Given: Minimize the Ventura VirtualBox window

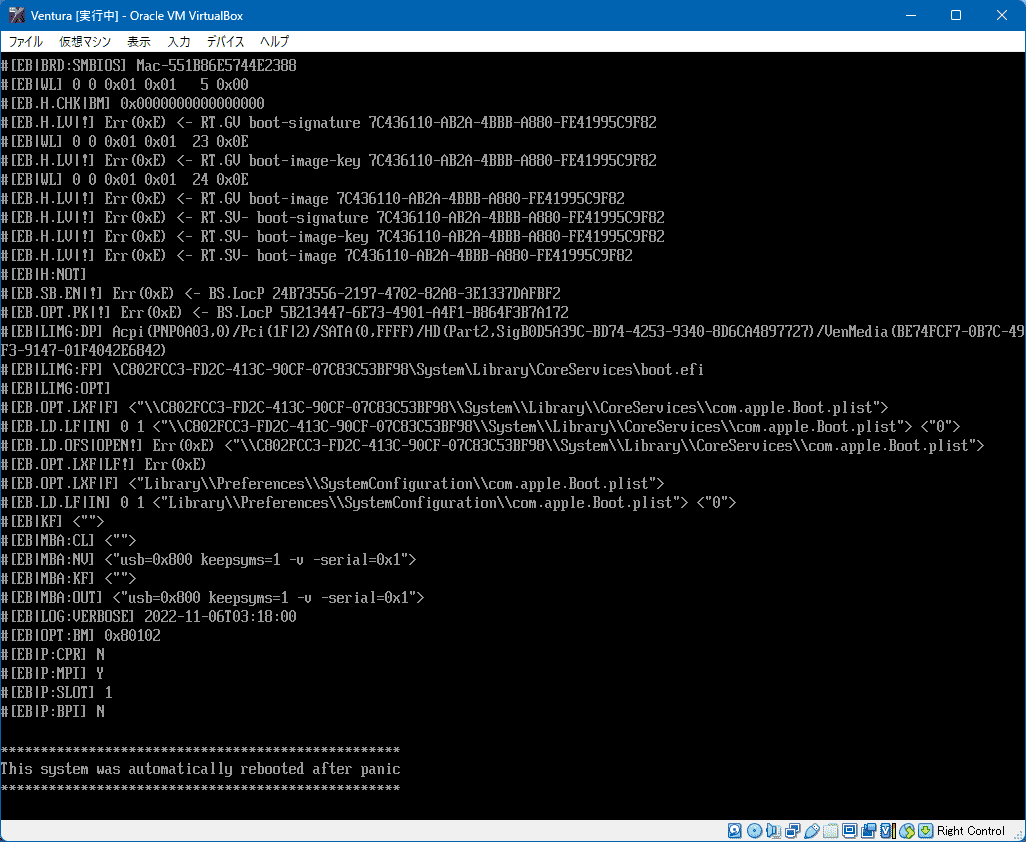Looking at the screenshot, I should 910,15.
